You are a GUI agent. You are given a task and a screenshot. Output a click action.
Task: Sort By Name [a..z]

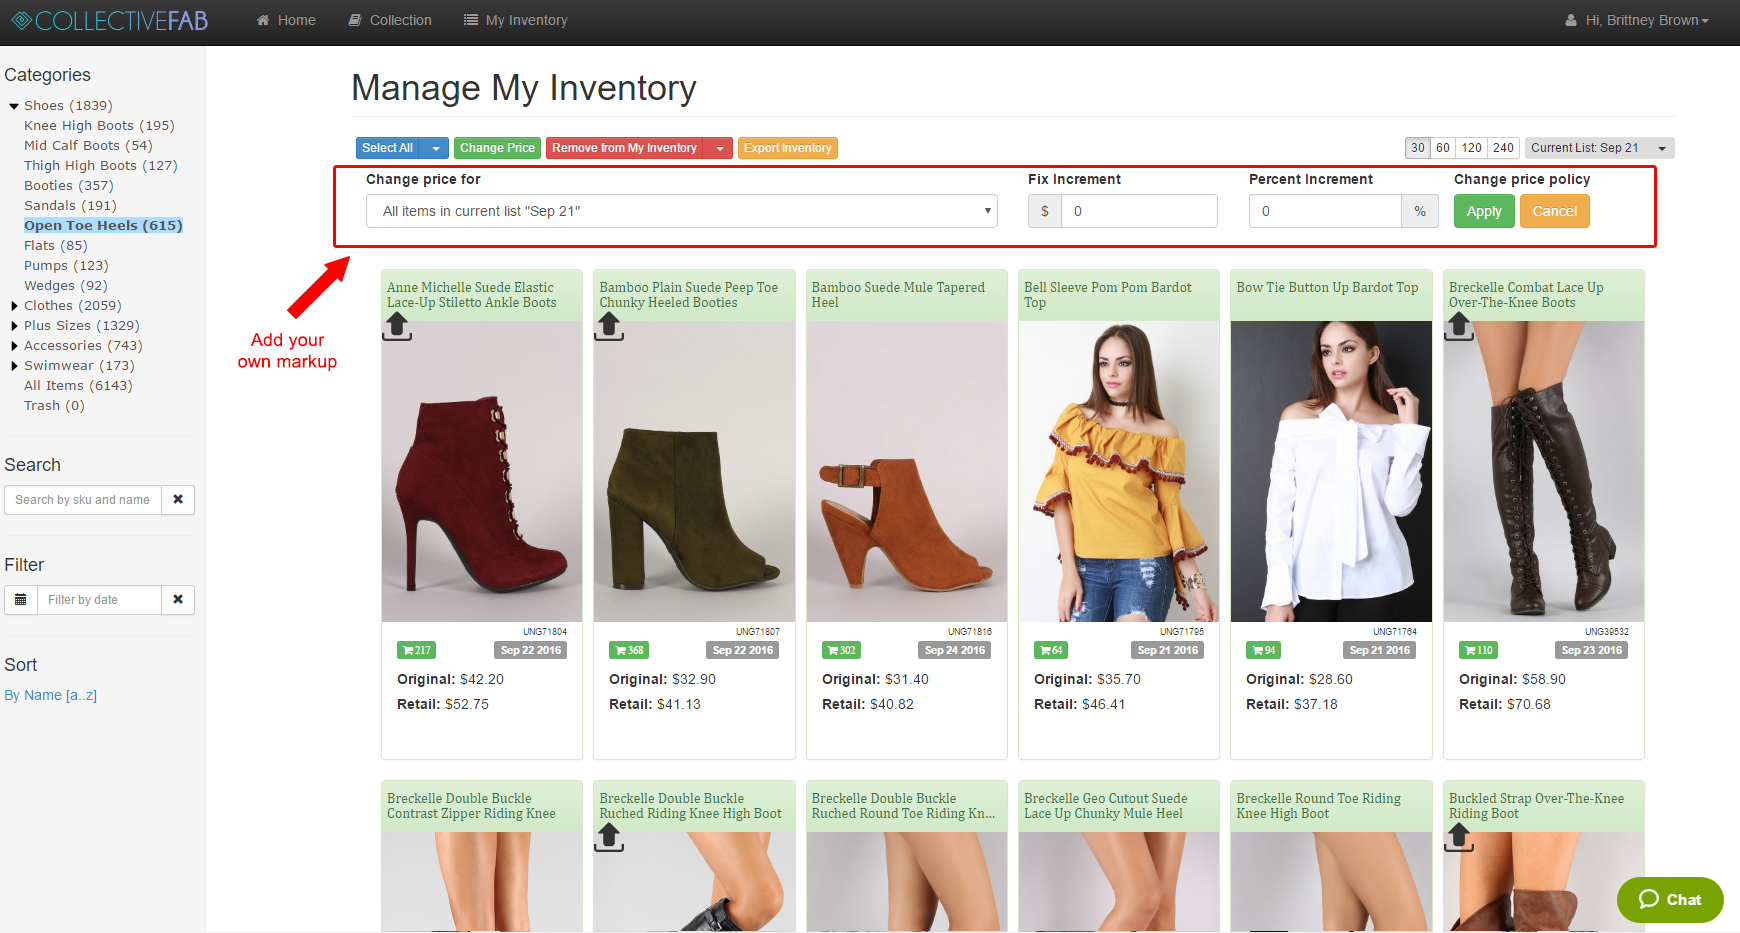point(50,695)
